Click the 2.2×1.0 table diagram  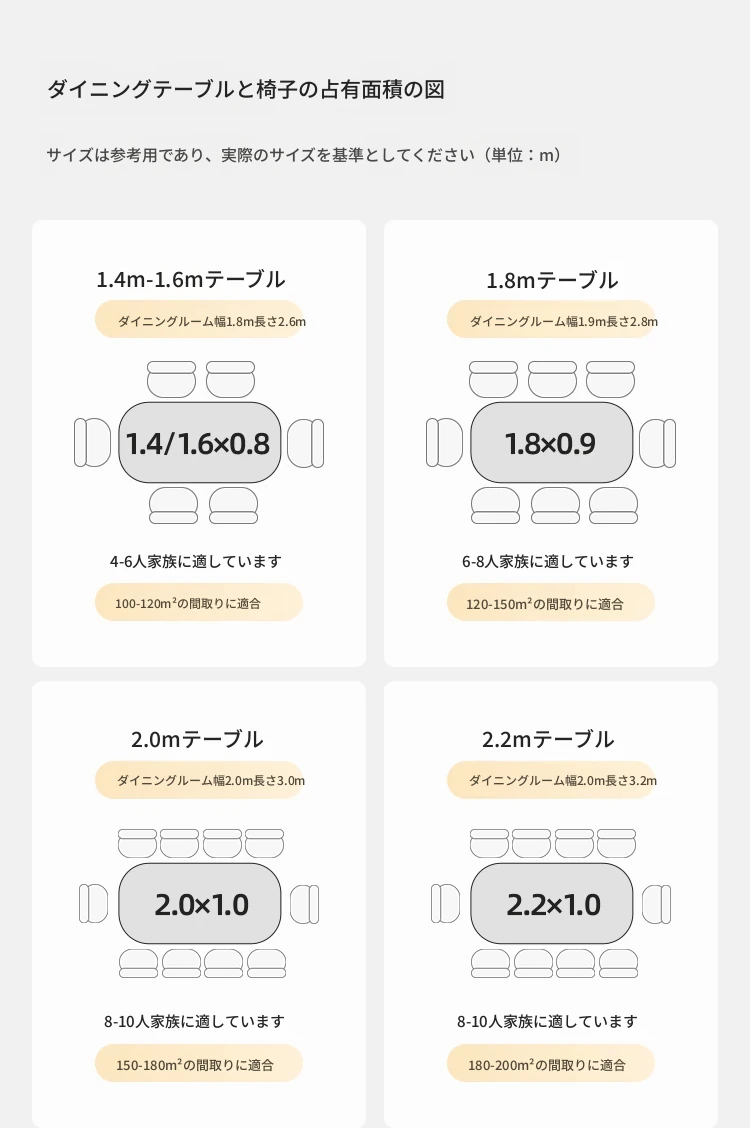pos(552,904)
